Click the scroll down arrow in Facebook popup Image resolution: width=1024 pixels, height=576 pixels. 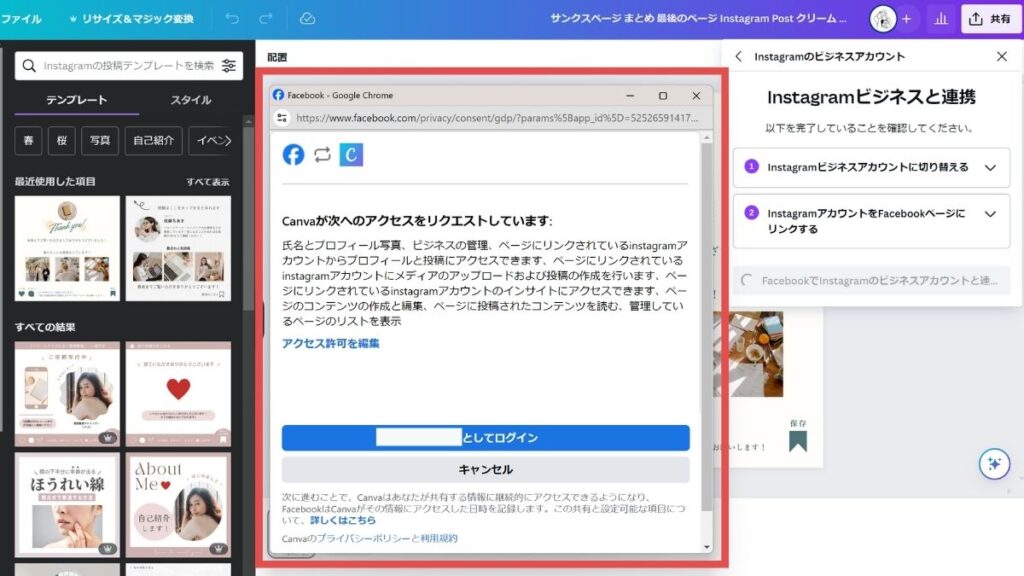click(707, 547)
